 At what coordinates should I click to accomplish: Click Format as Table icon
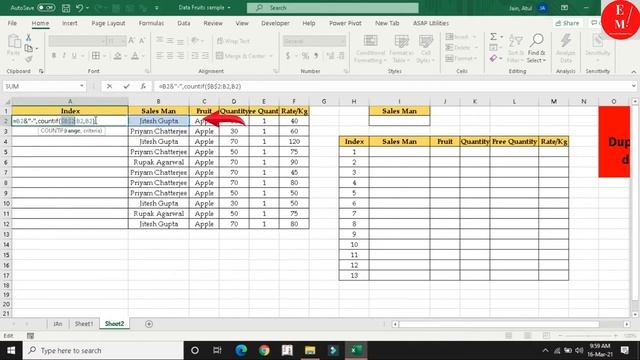coord(401,42)
